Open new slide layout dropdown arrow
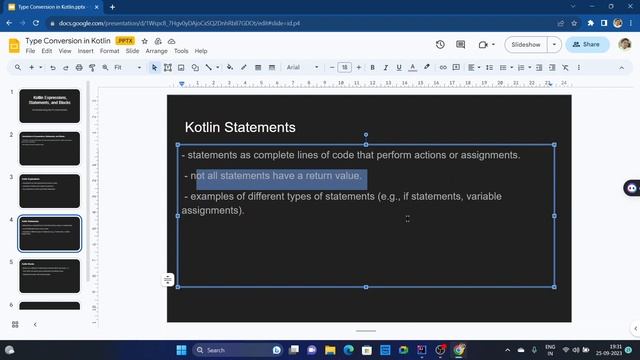This screenshot has height=360, width=640. (x=40, y=67)
